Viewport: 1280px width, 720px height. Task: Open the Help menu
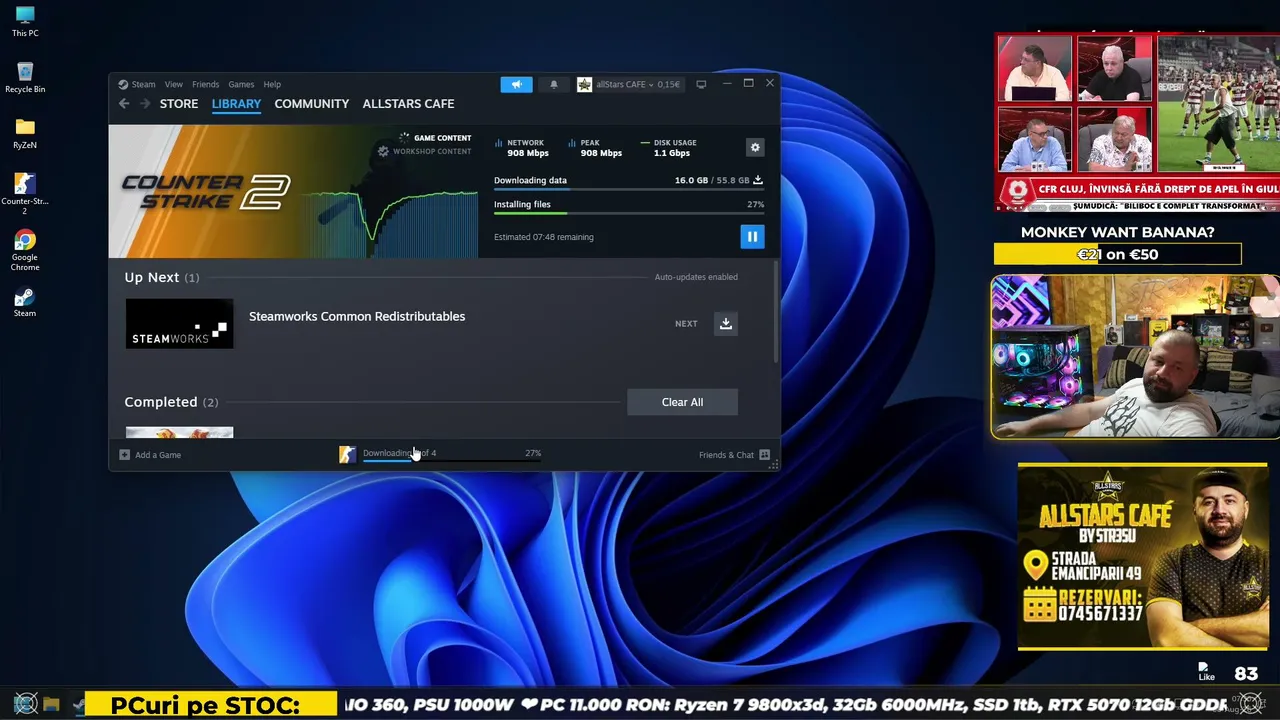tap(272, 85)
